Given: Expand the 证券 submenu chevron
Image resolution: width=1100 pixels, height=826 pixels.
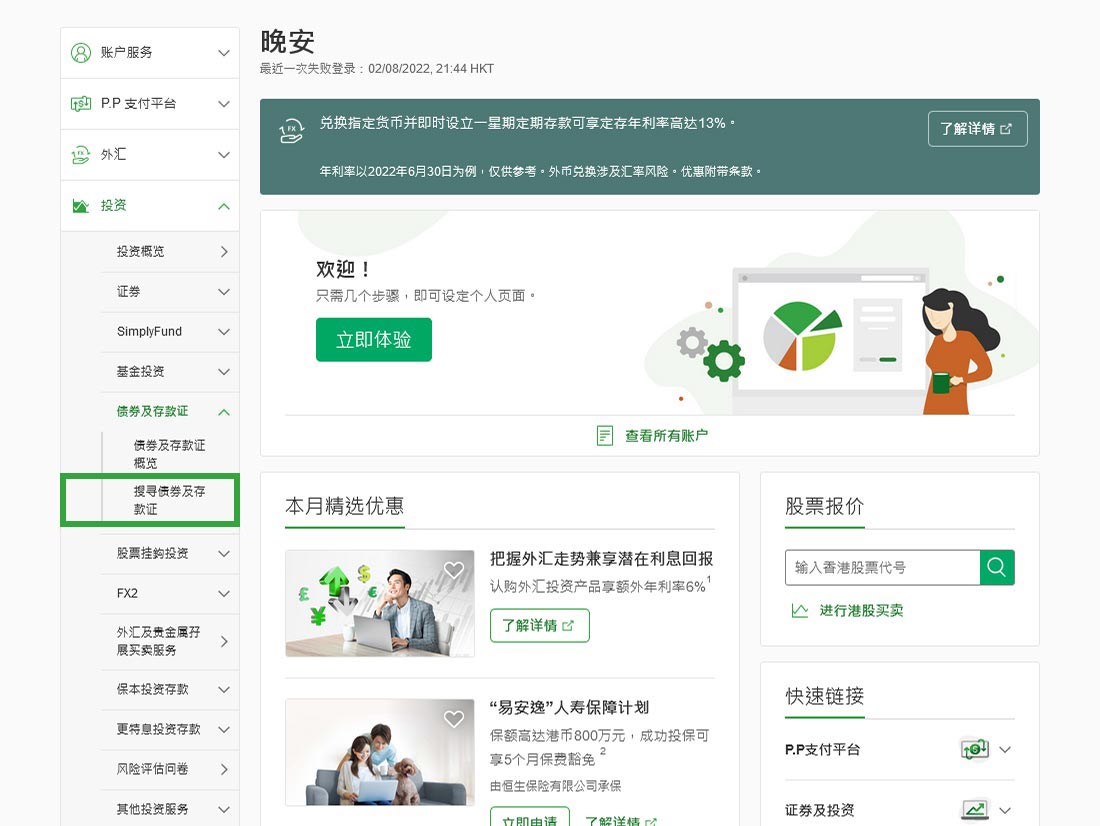Looking at the screenshot, I should point(224,292).
